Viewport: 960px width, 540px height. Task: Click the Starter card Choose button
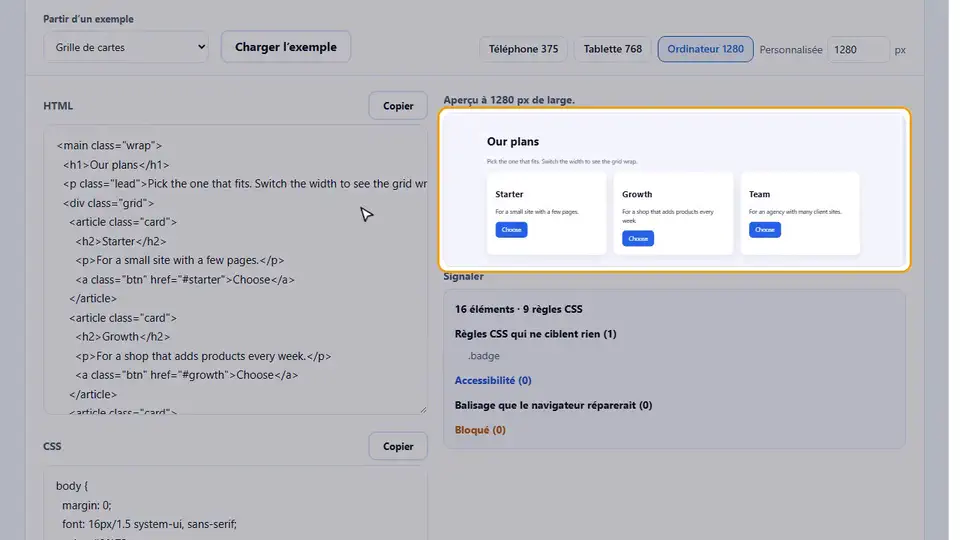(511, 230)
